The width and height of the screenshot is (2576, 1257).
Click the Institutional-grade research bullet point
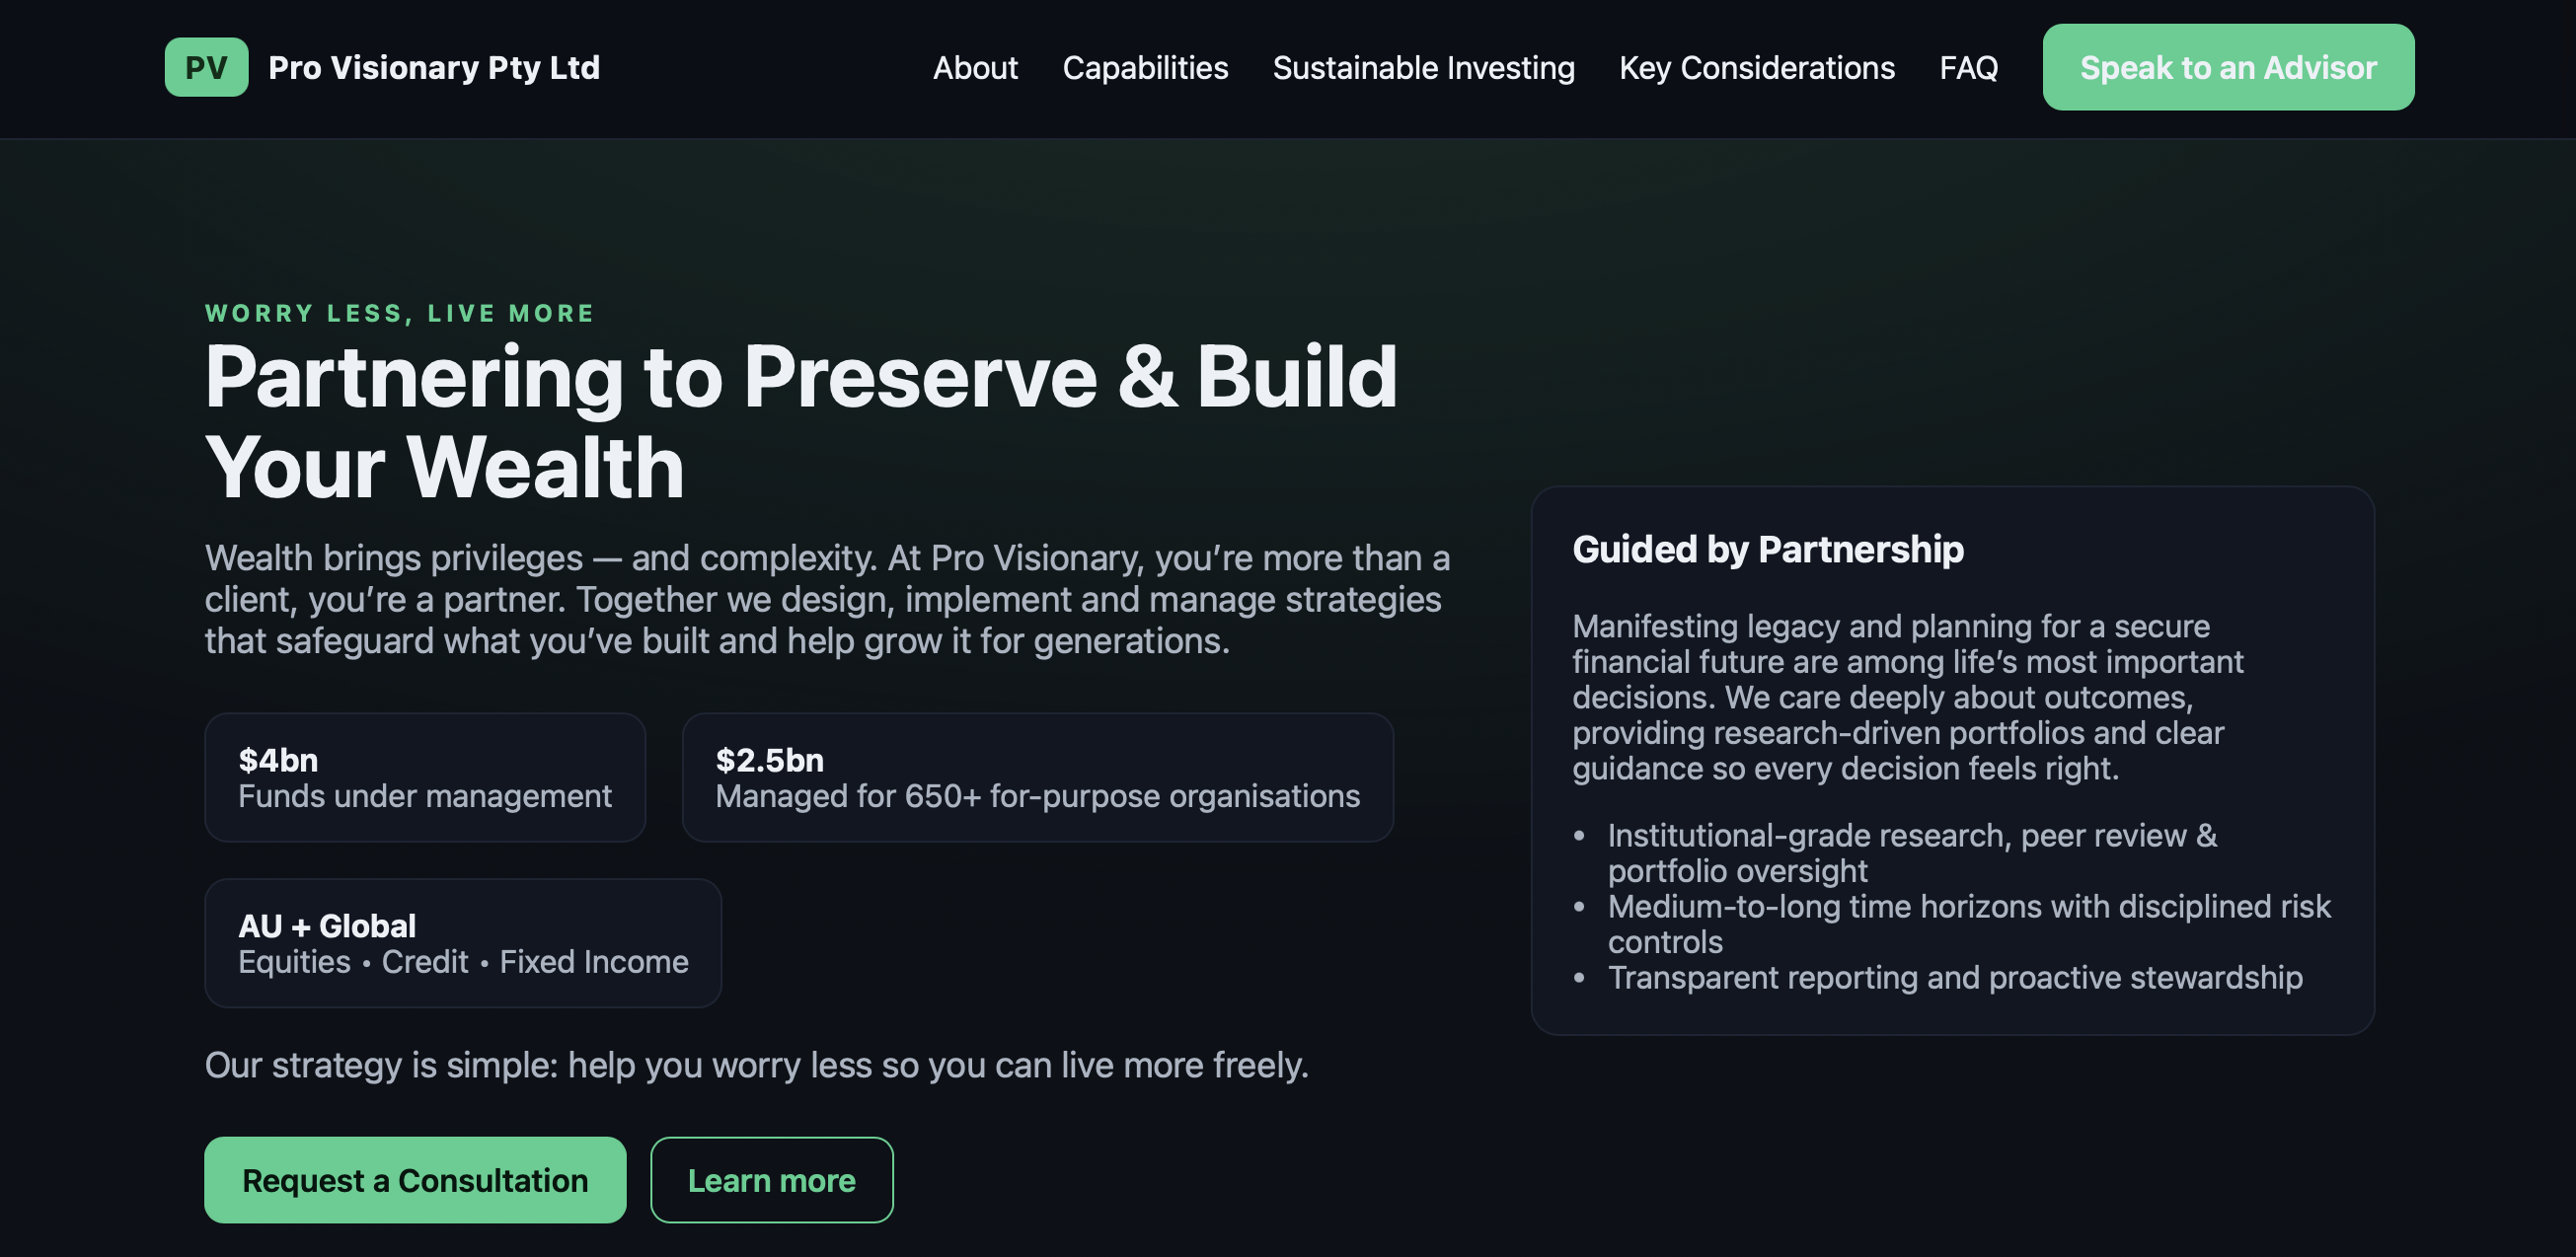point(1911,852)
